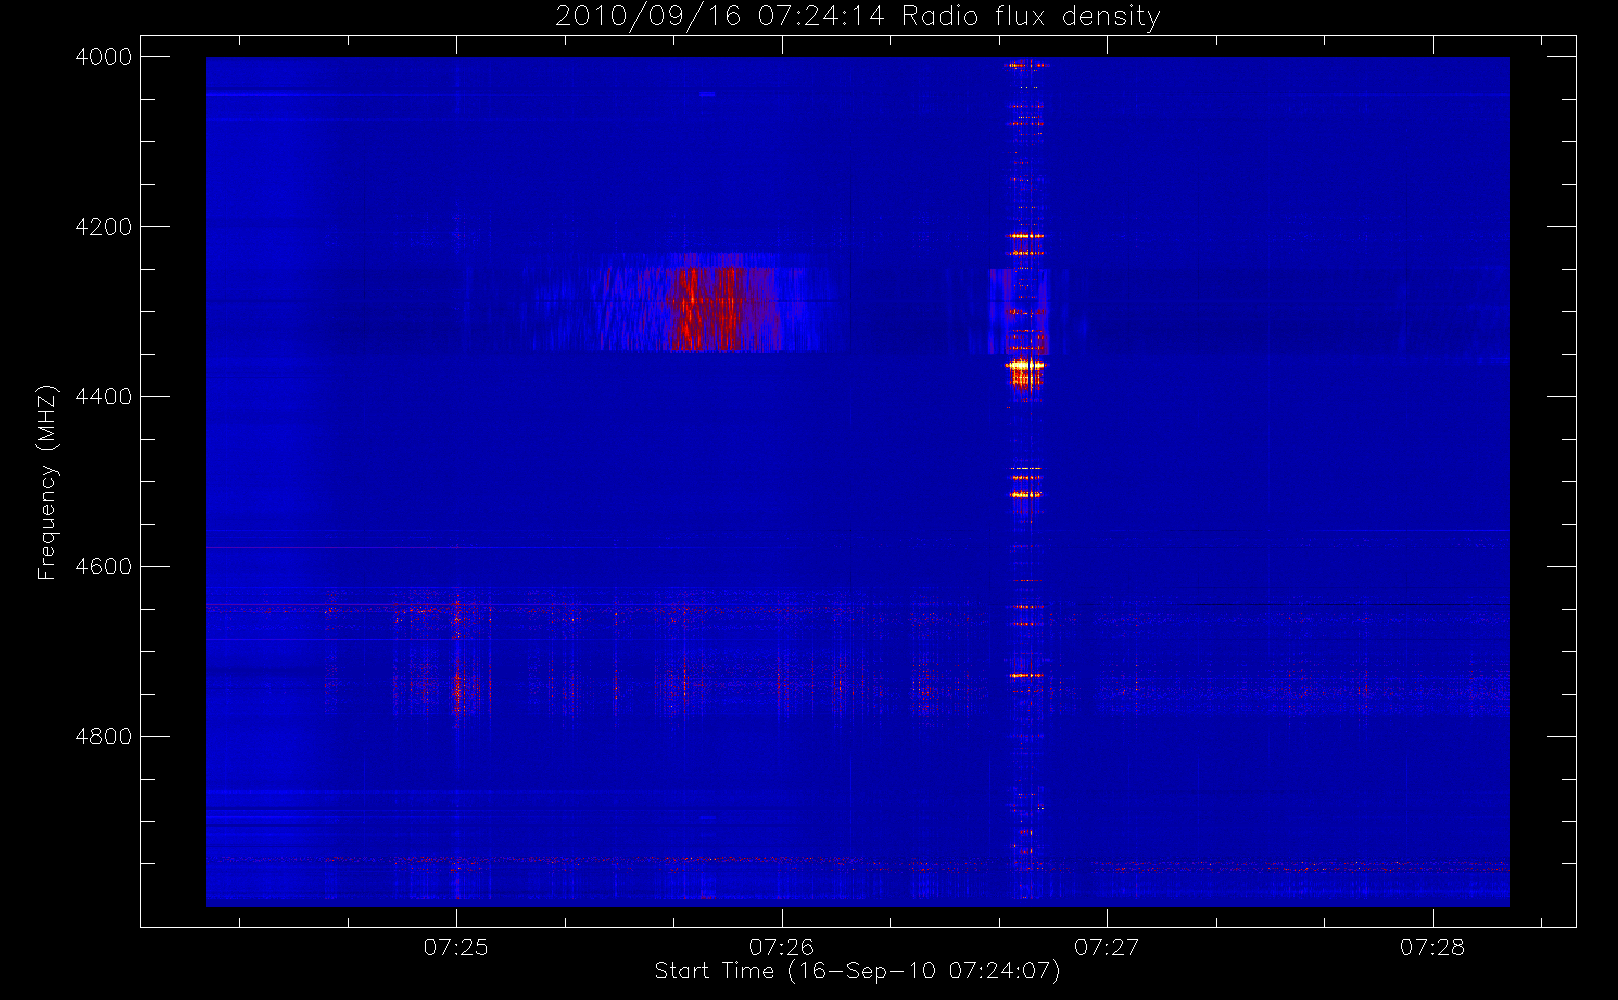1618x1000 pixels.
Task: Click the "Start Time (16-Sep-10 07:24:07)" label
Action: [x=857, y=971]
